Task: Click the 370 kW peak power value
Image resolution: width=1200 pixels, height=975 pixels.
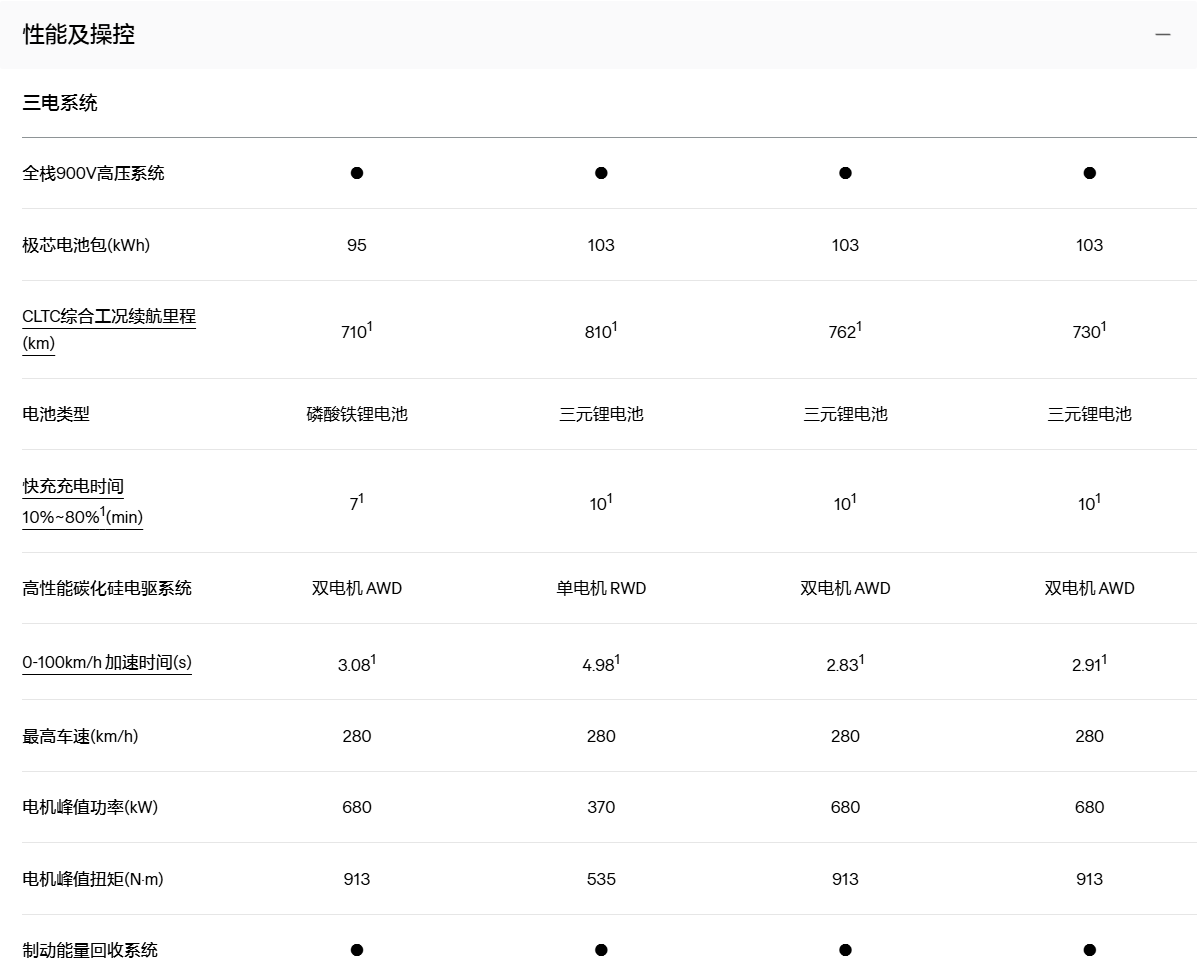Action: pos(601,807)
